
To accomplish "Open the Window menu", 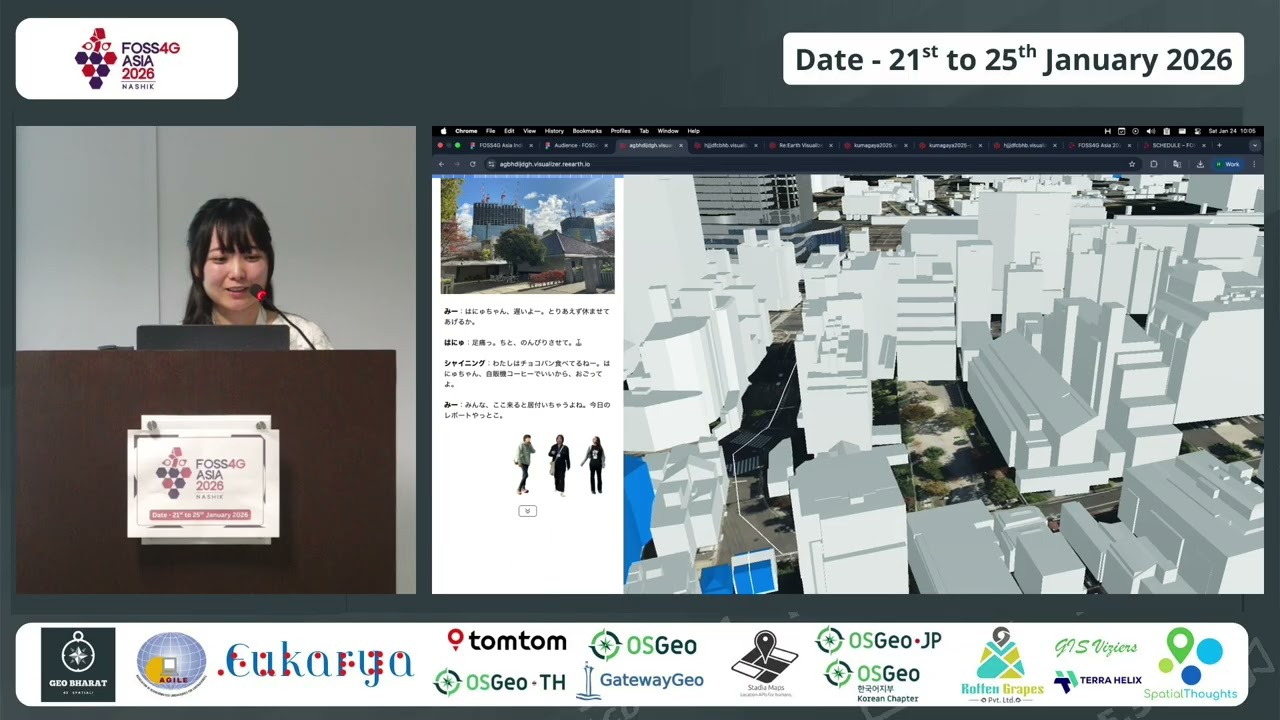I will [668, 131].
